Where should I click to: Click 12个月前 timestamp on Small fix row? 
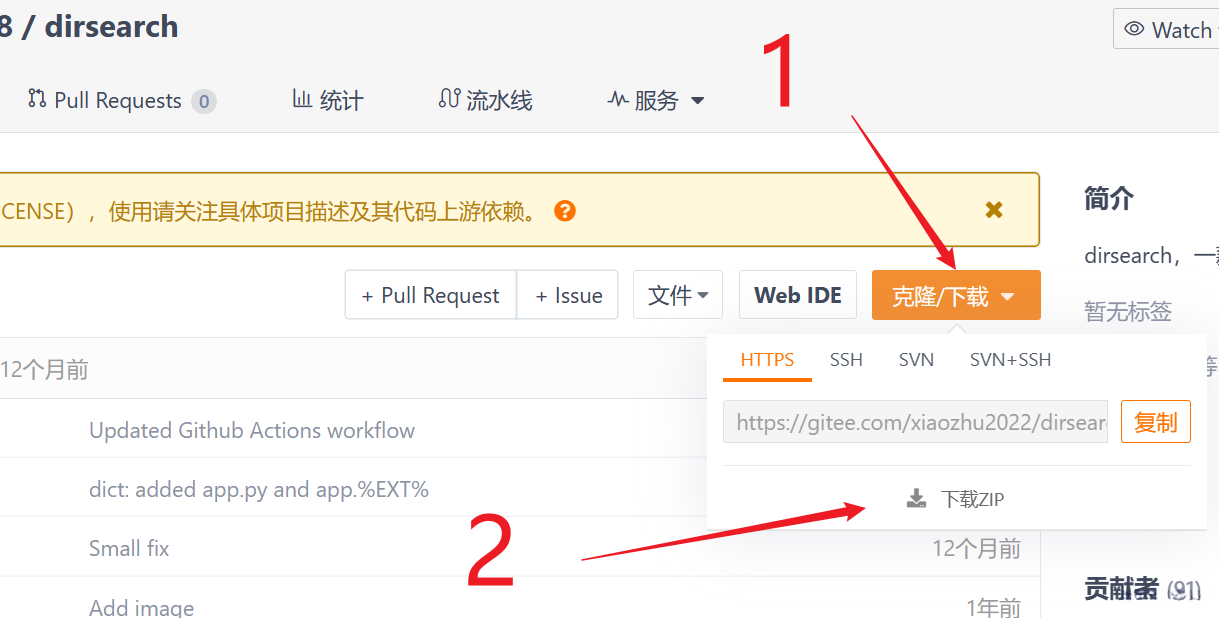[x=976, y=548]
